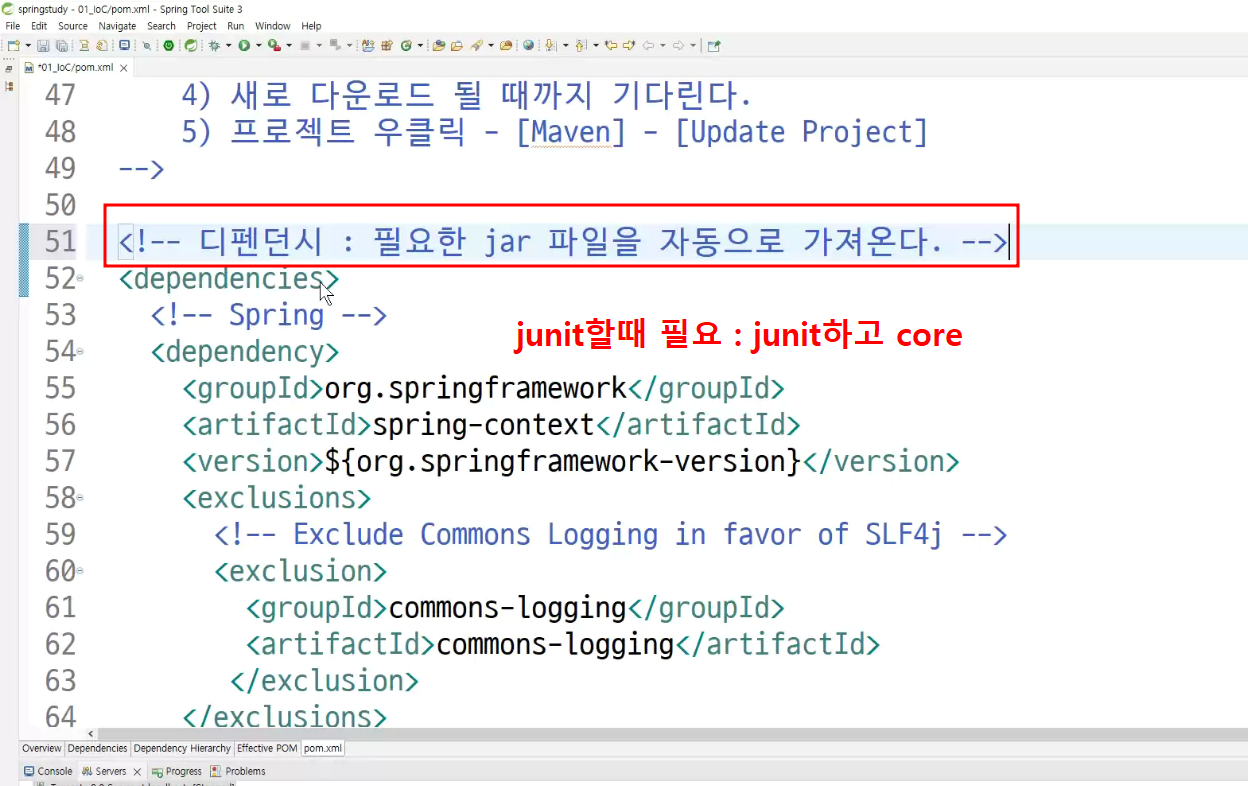Open the Run configurations dropdown arrow
This screenshot has width=1248, height=786.
coord(258,45)
